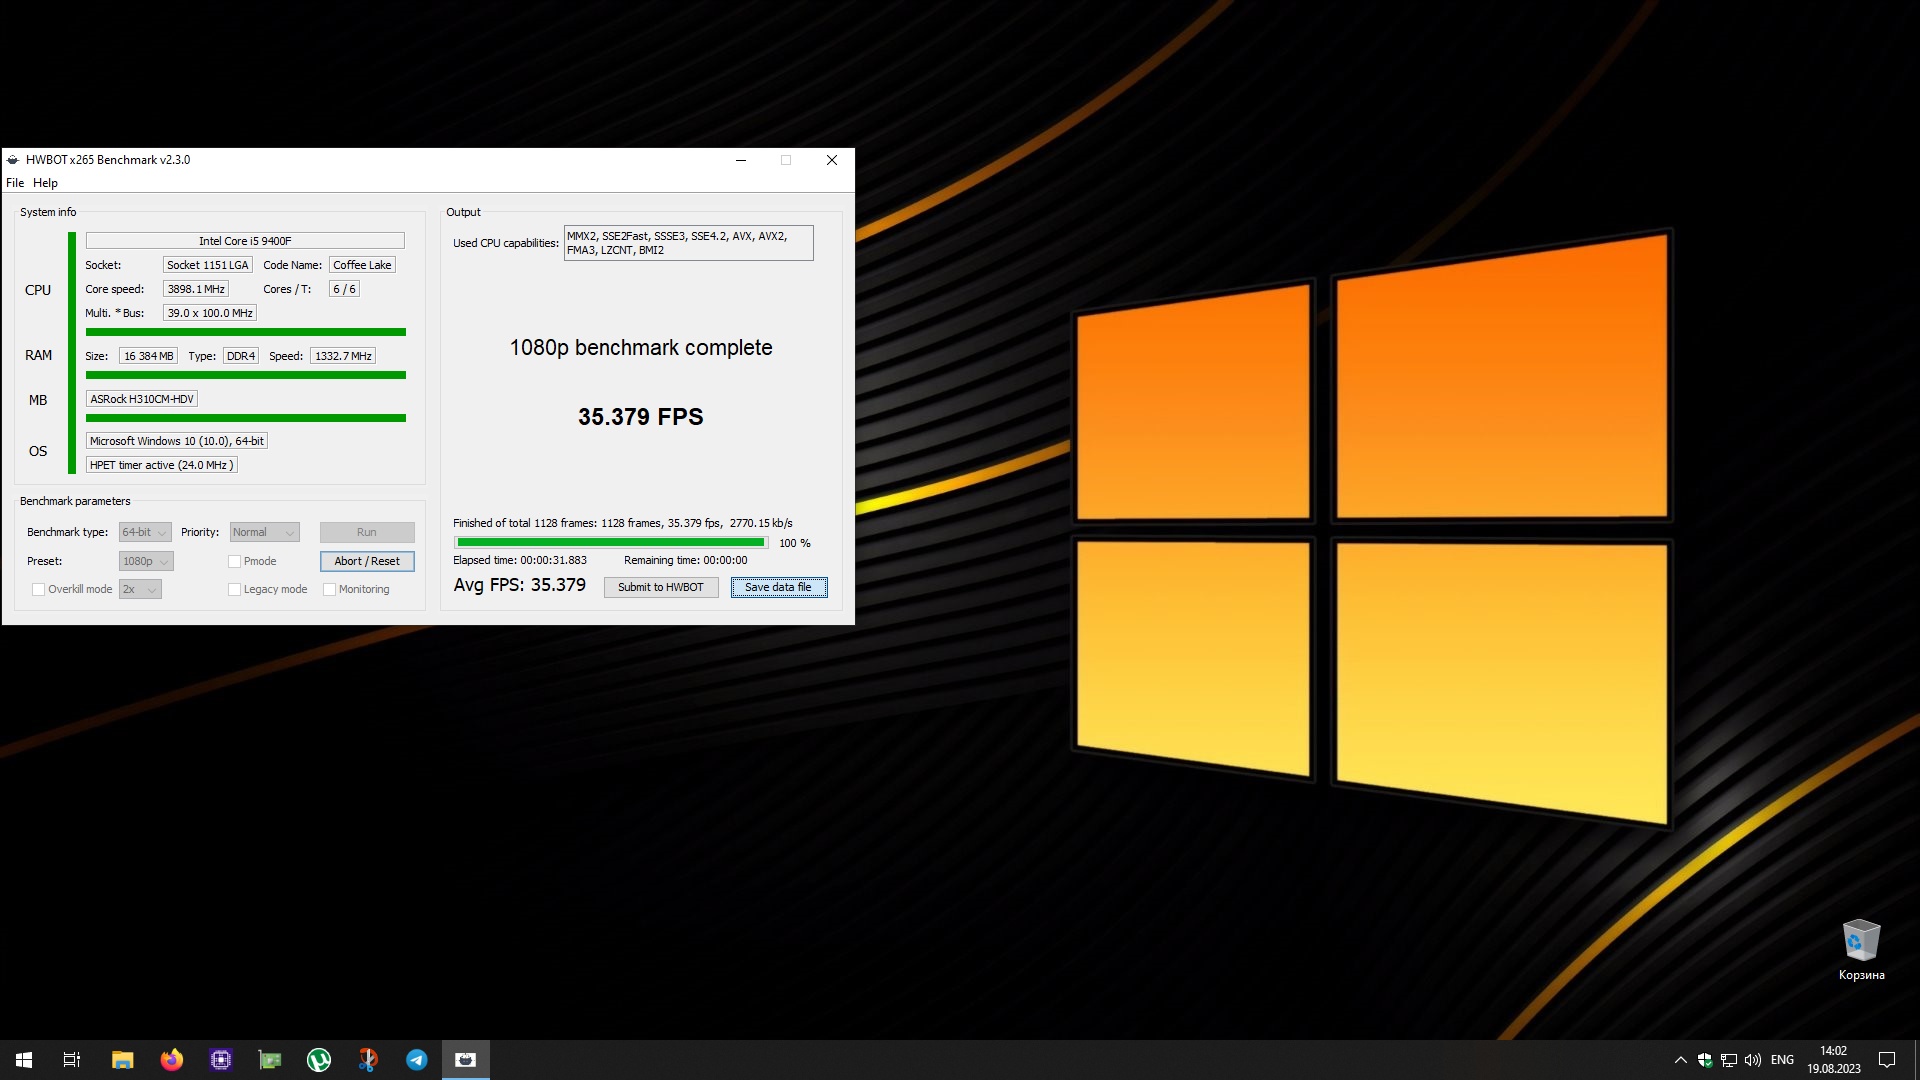Image resolution: width=1920 pixels, height=1080 pixels.
Task: Open the clock and date flyout
Action: pyautogui.click(x=1833, y=1060)
